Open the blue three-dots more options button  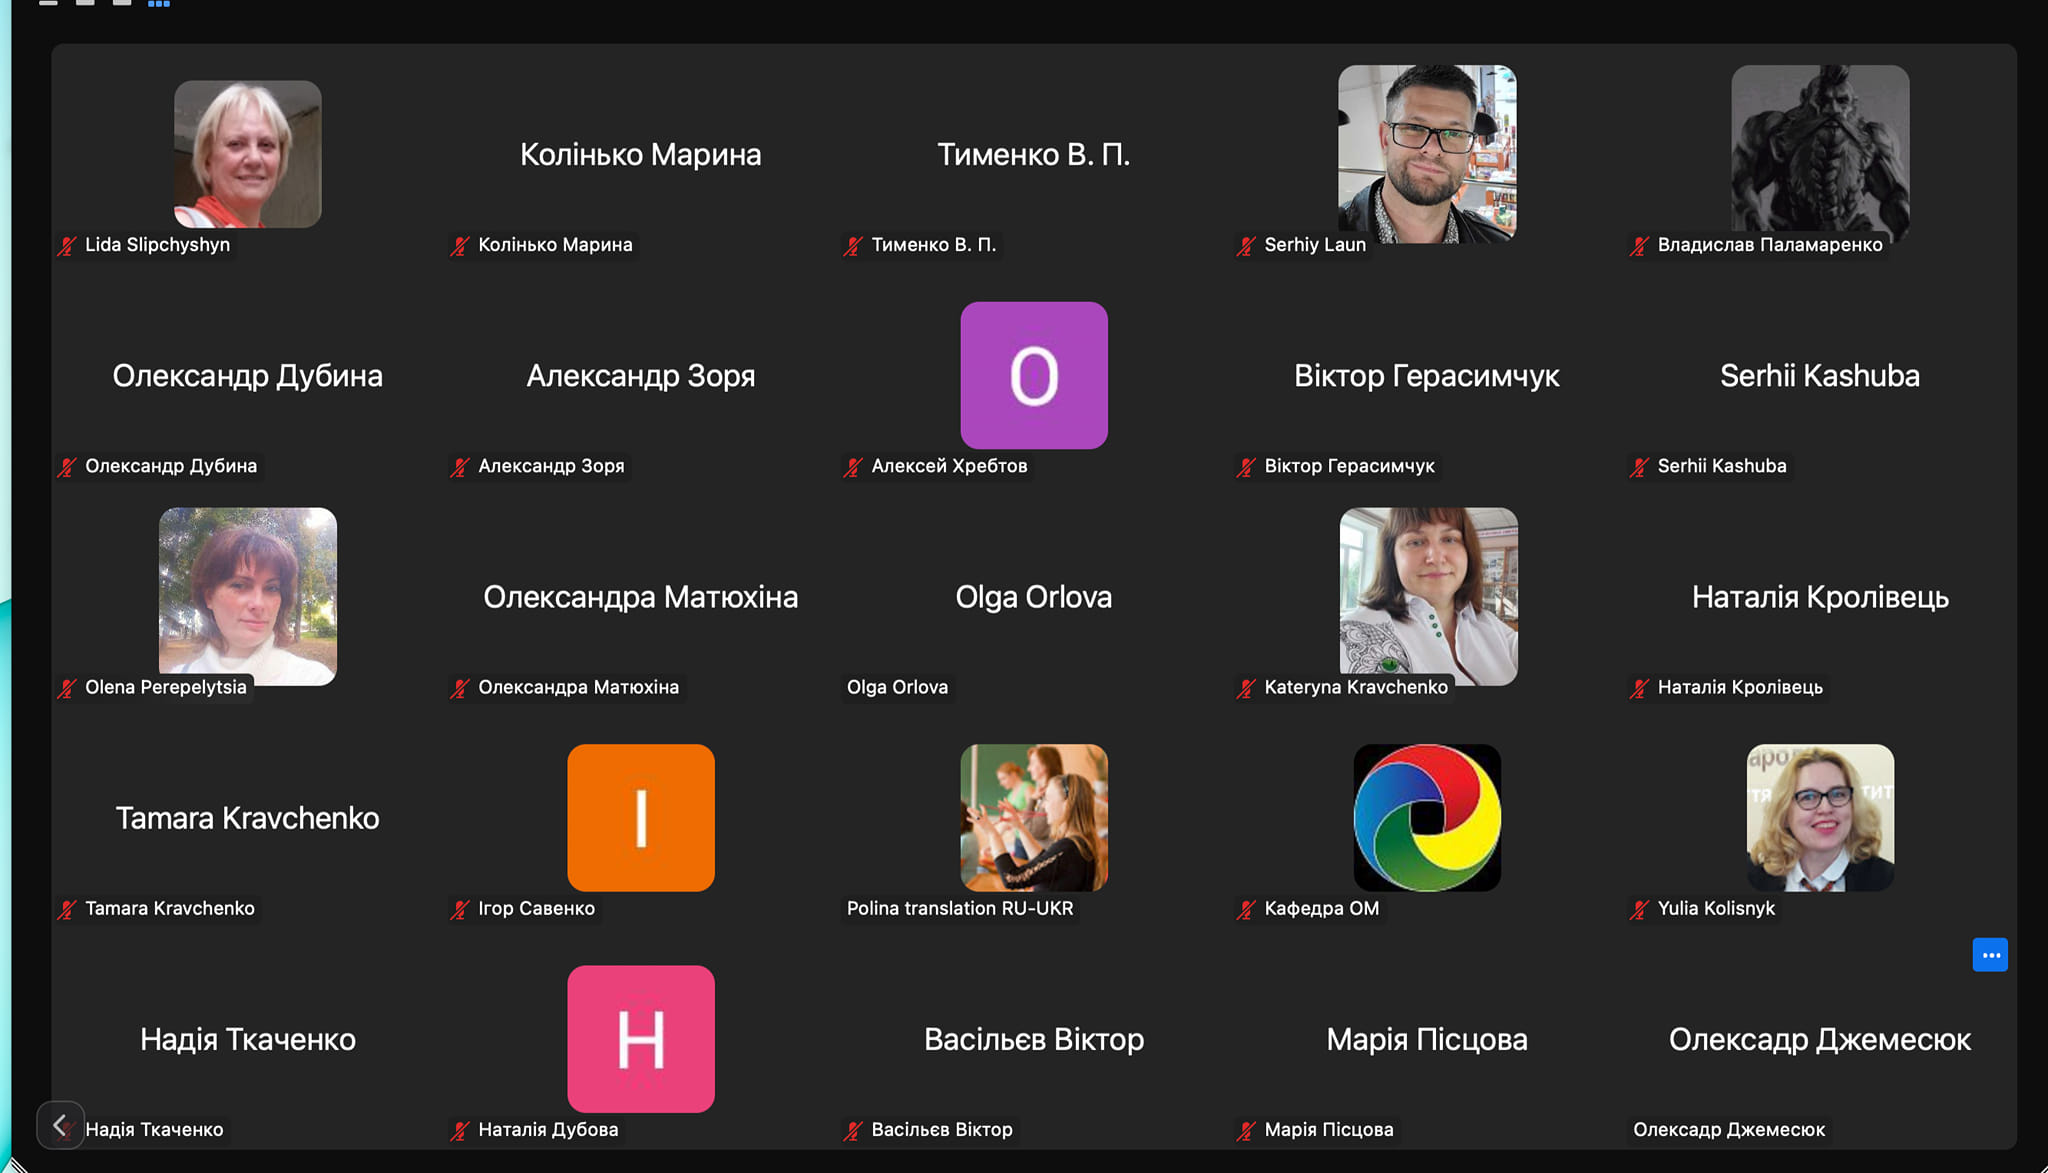pyautogui.click(x=1990, y=955)
